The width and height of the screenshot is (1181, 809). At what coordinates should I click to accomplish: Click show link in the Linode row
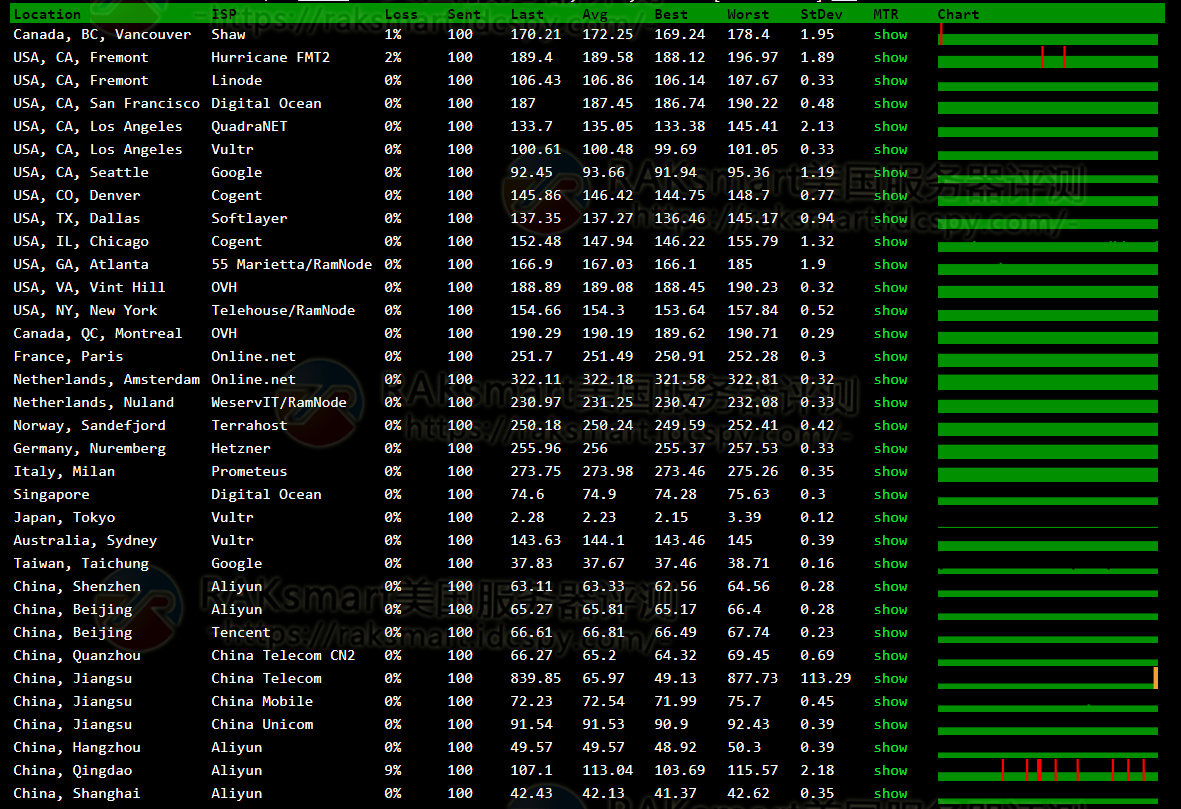[x=890, y=81]
